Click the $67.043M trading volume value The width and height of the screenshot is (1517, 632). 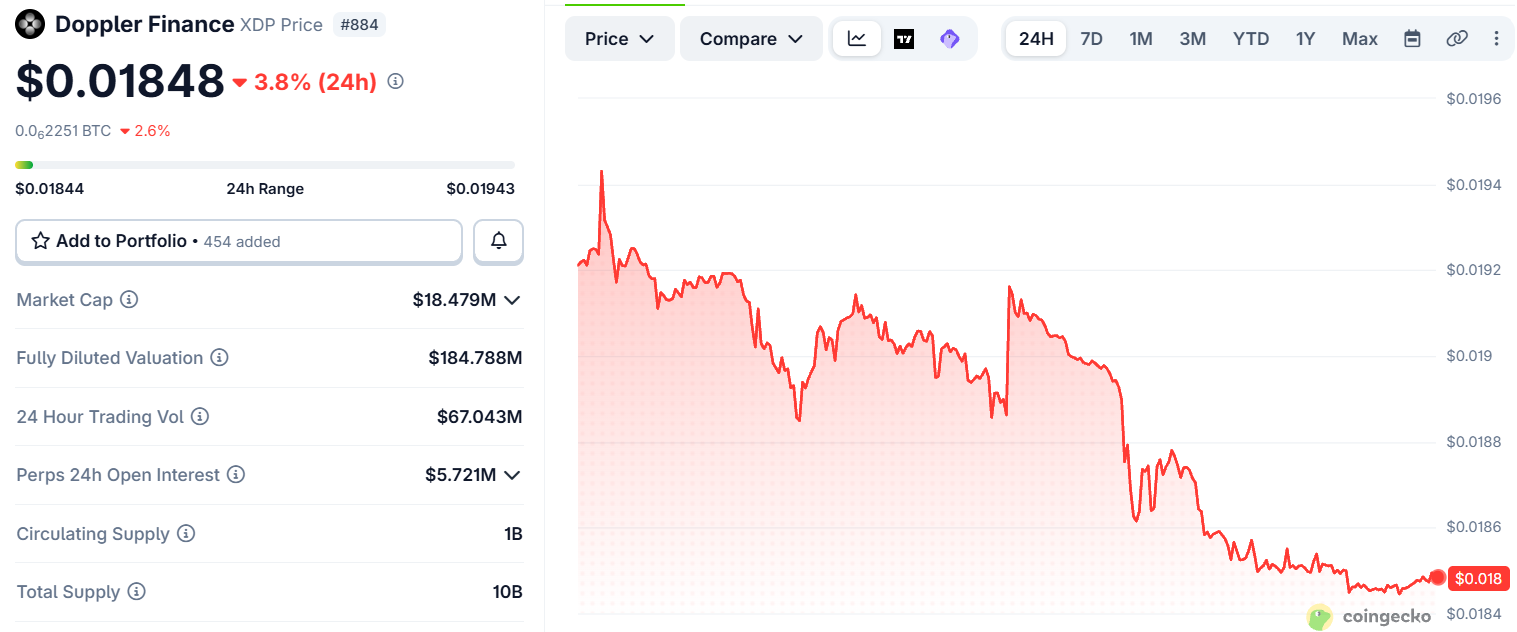pos(480,417)
